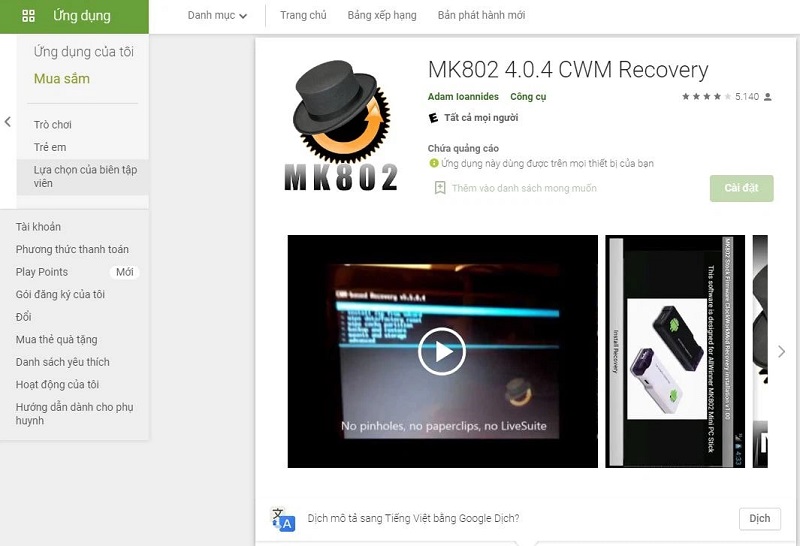
Task: Open Hoạt động của tôi
Action: [x=57, y=384]
